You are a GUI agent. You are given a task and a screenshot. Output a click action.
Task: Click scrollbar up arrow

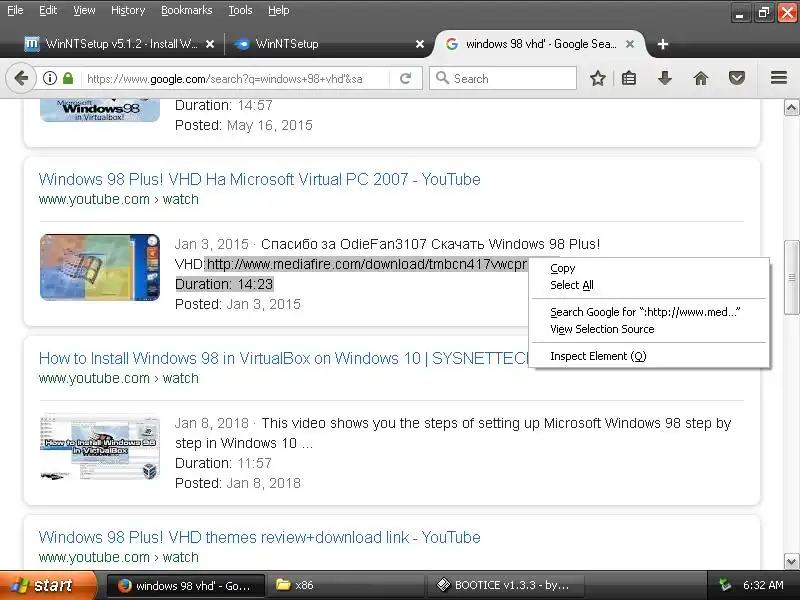coord(791,108)
